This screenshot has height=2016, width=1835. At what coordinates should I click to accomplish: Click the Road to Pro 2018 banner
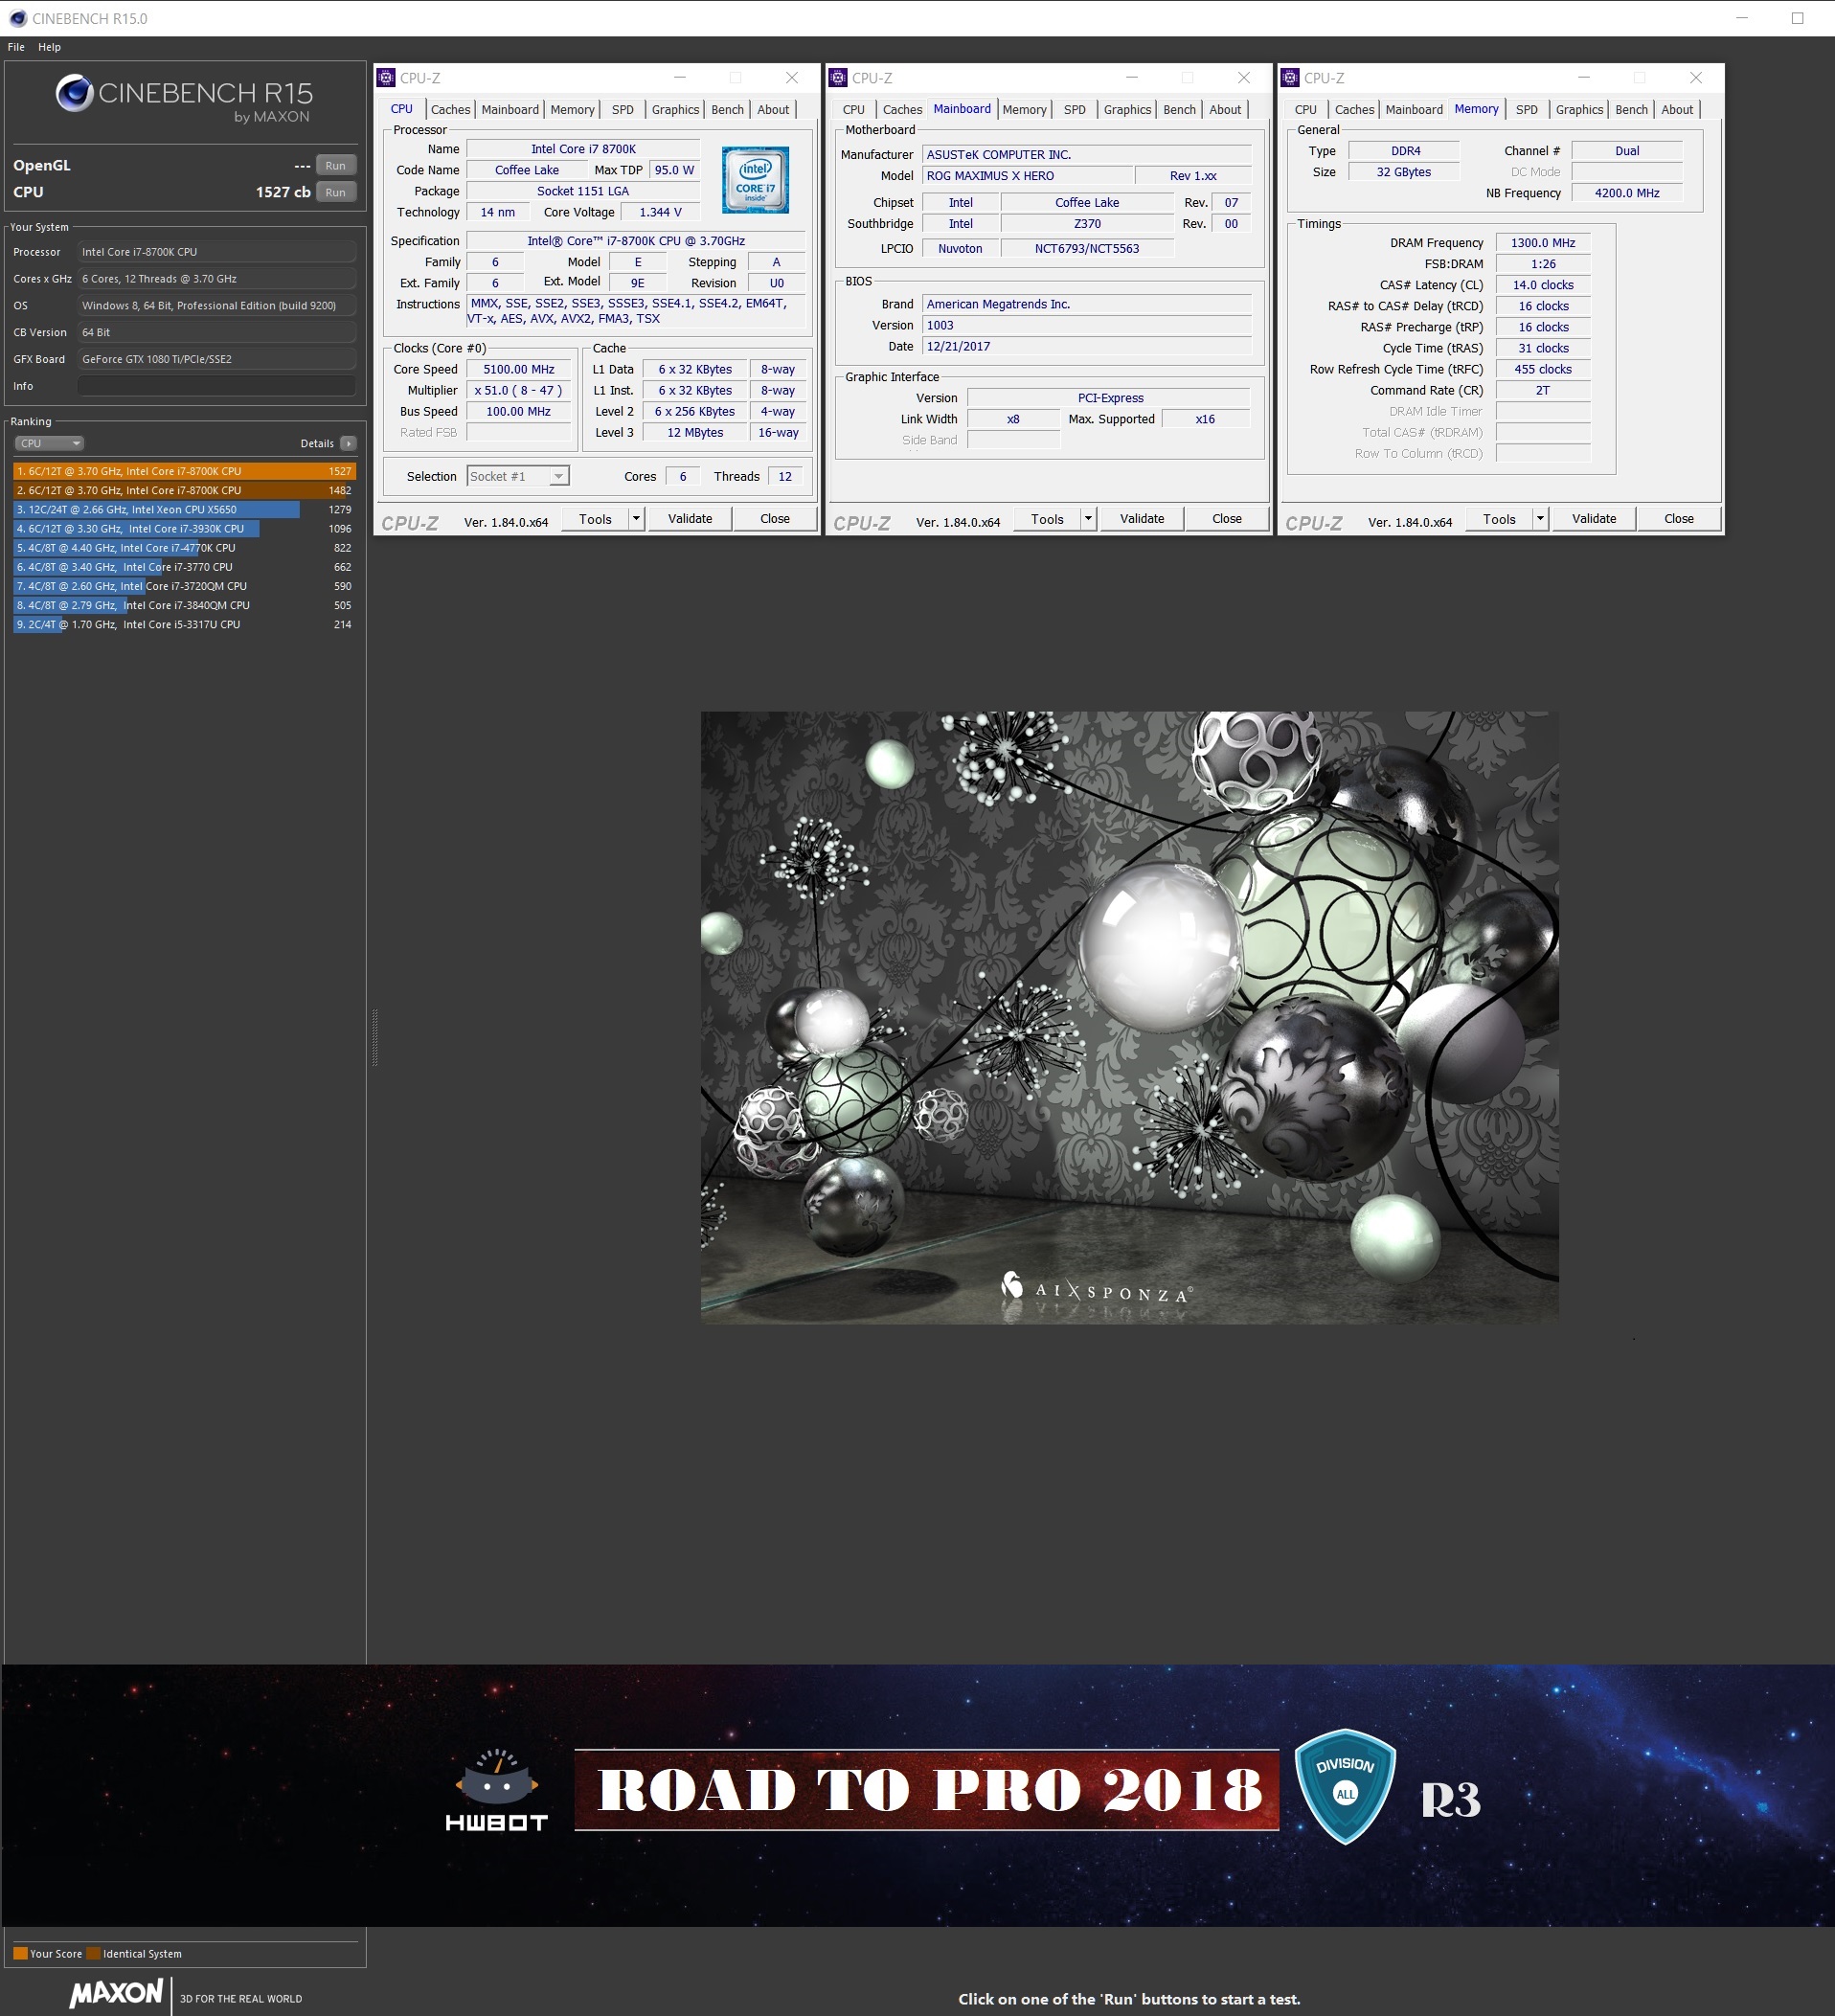pyautogui.click(x=927, y=1790)
